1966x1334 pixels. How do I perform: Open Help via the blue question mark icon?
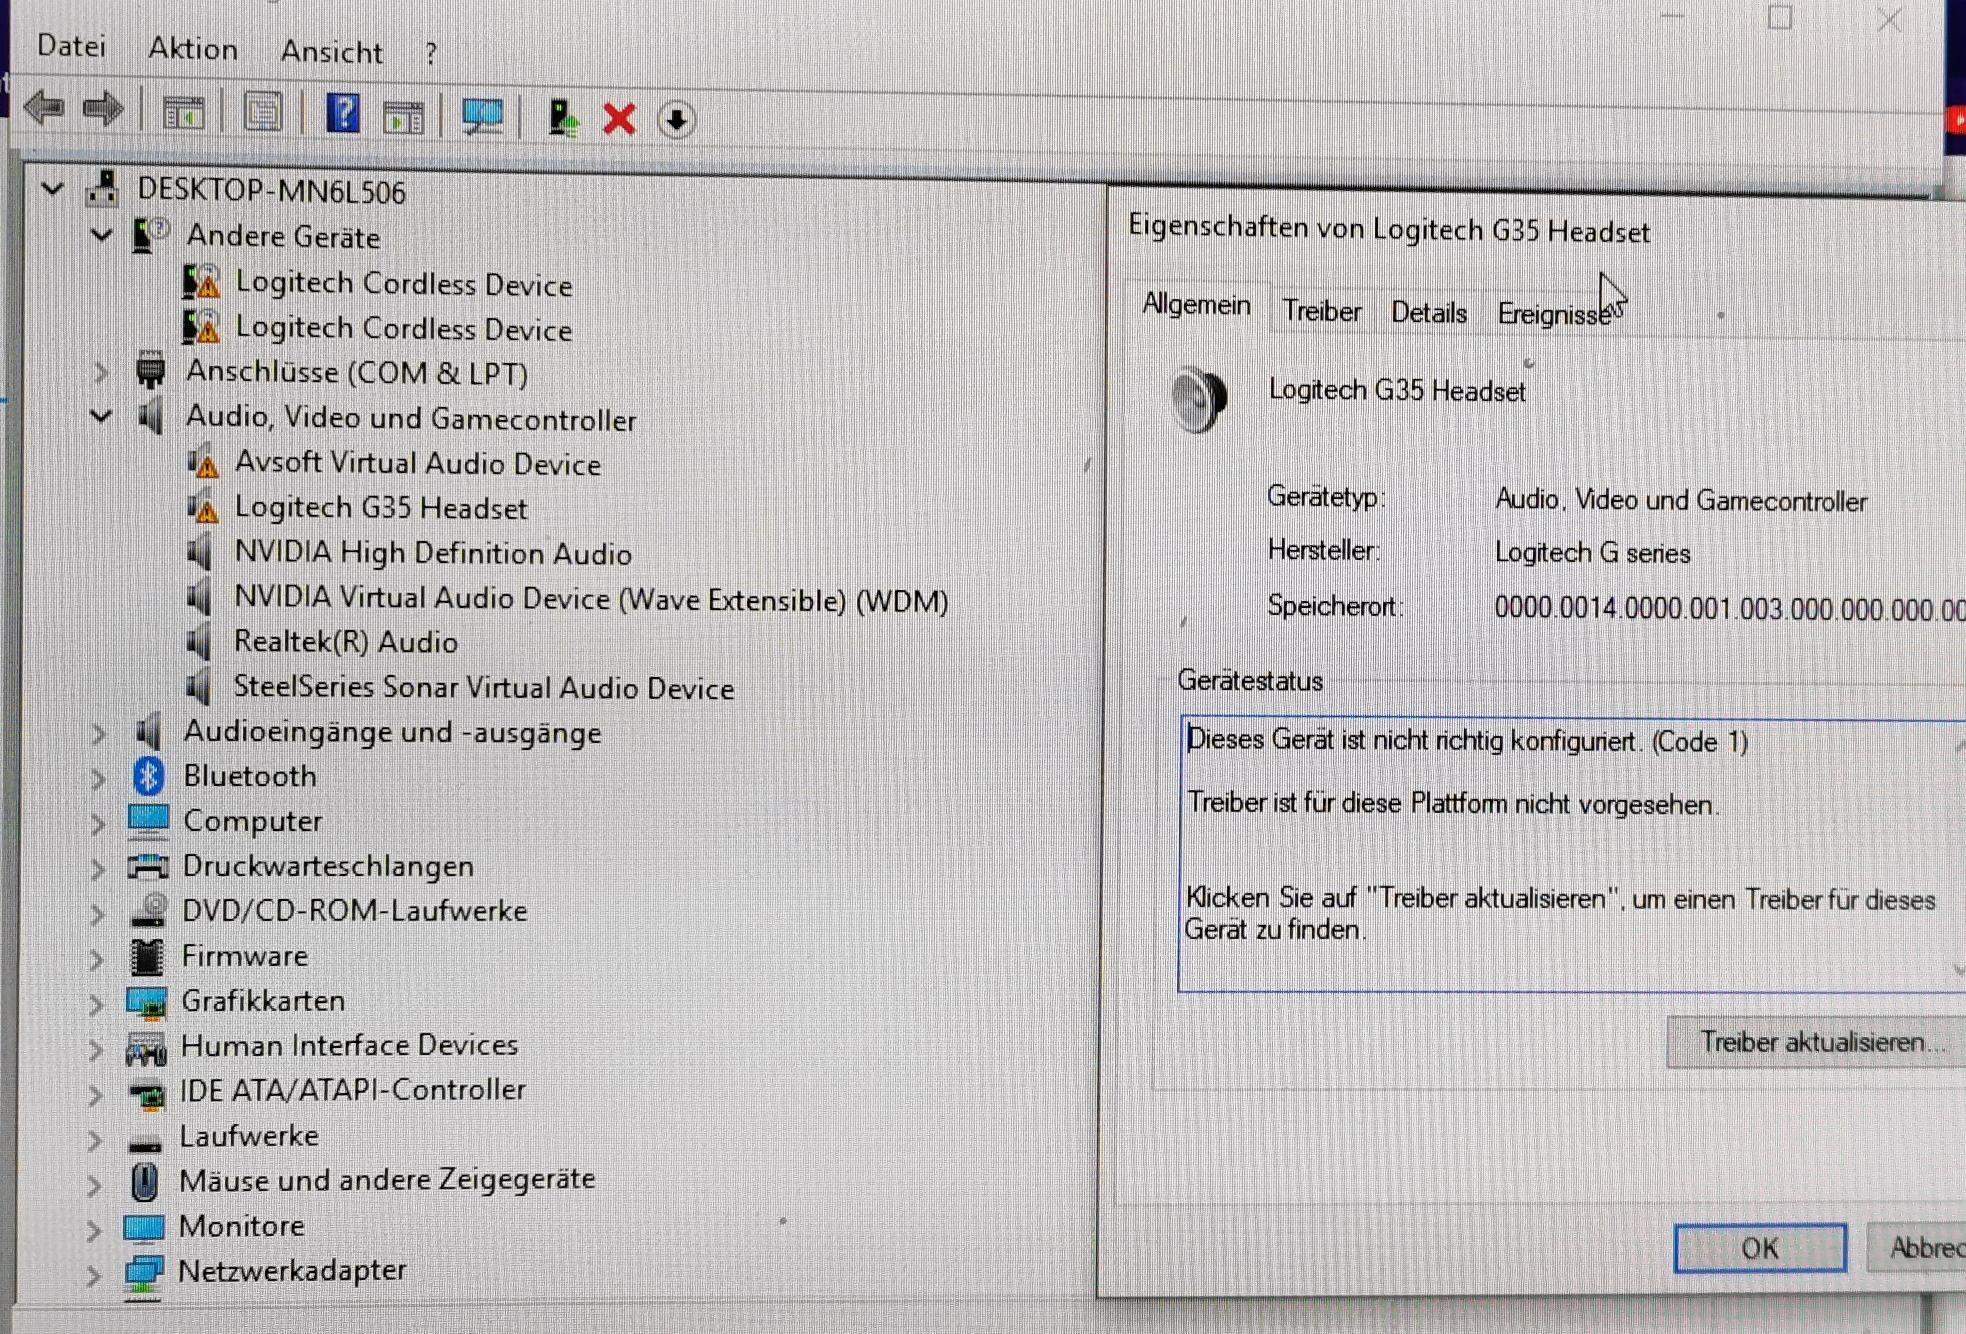[x=343, y=113]
